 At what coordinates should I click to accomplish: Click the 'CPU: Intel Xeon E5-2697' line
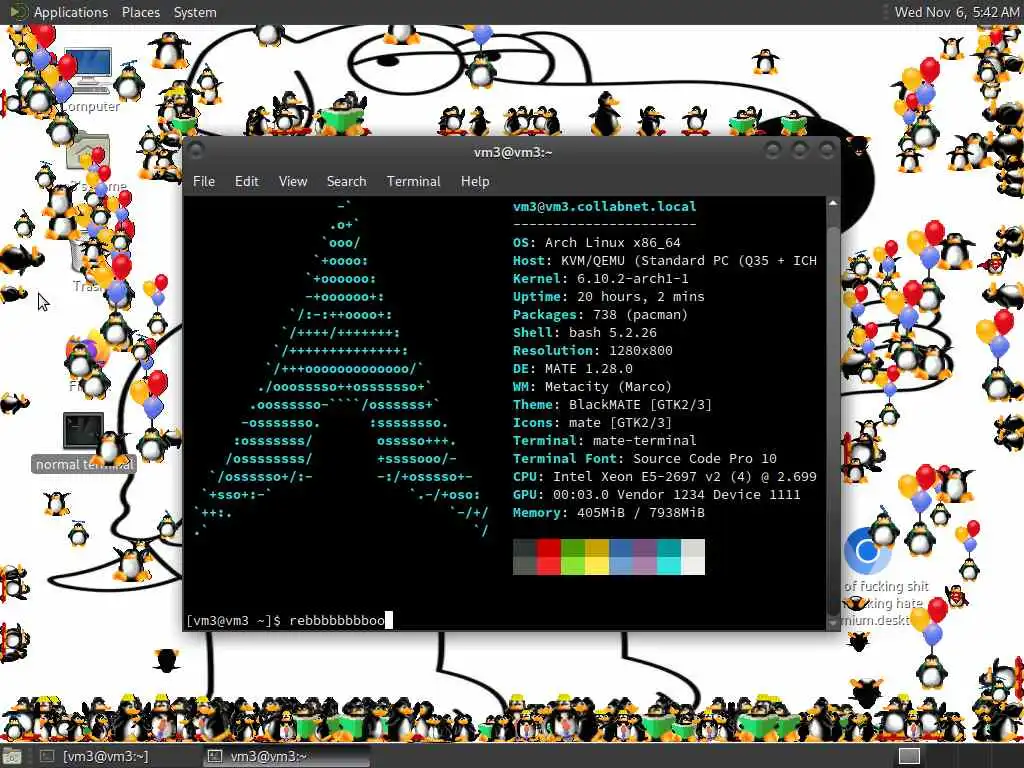coord(665,477)
